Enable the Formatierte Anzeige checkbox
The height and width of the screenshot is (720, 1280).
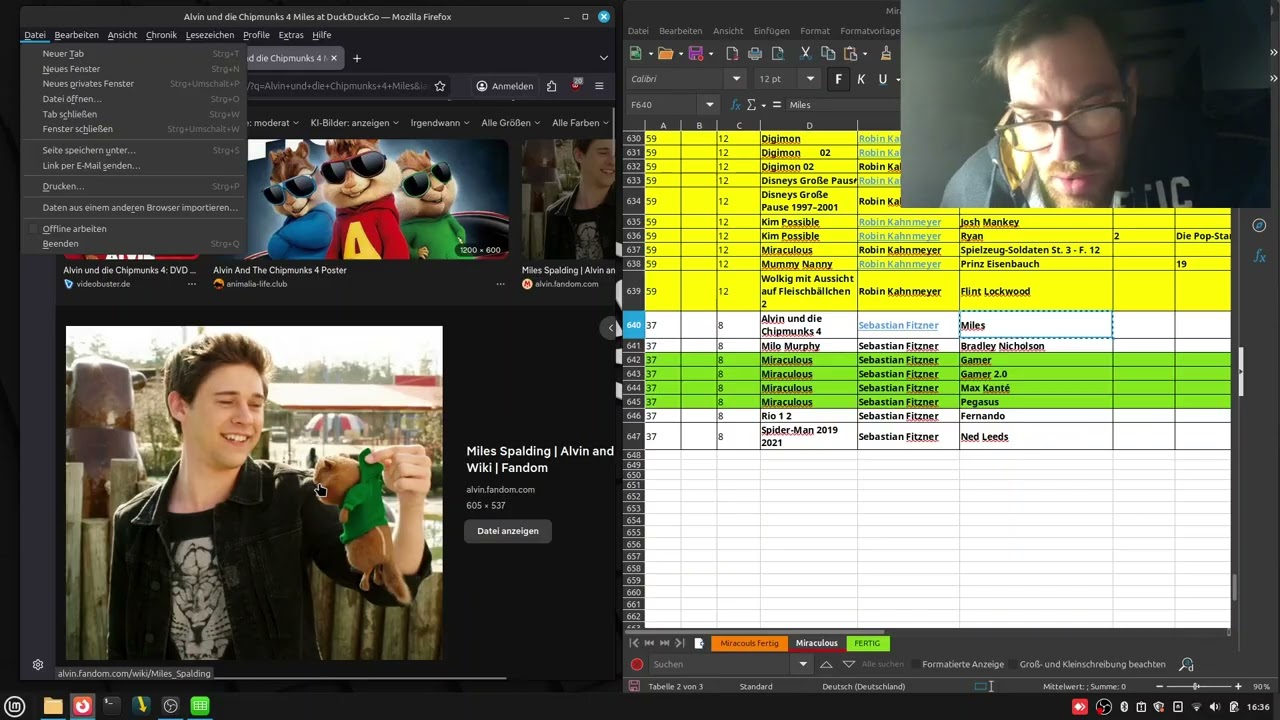pyautogui.click(x=916, y=664)
